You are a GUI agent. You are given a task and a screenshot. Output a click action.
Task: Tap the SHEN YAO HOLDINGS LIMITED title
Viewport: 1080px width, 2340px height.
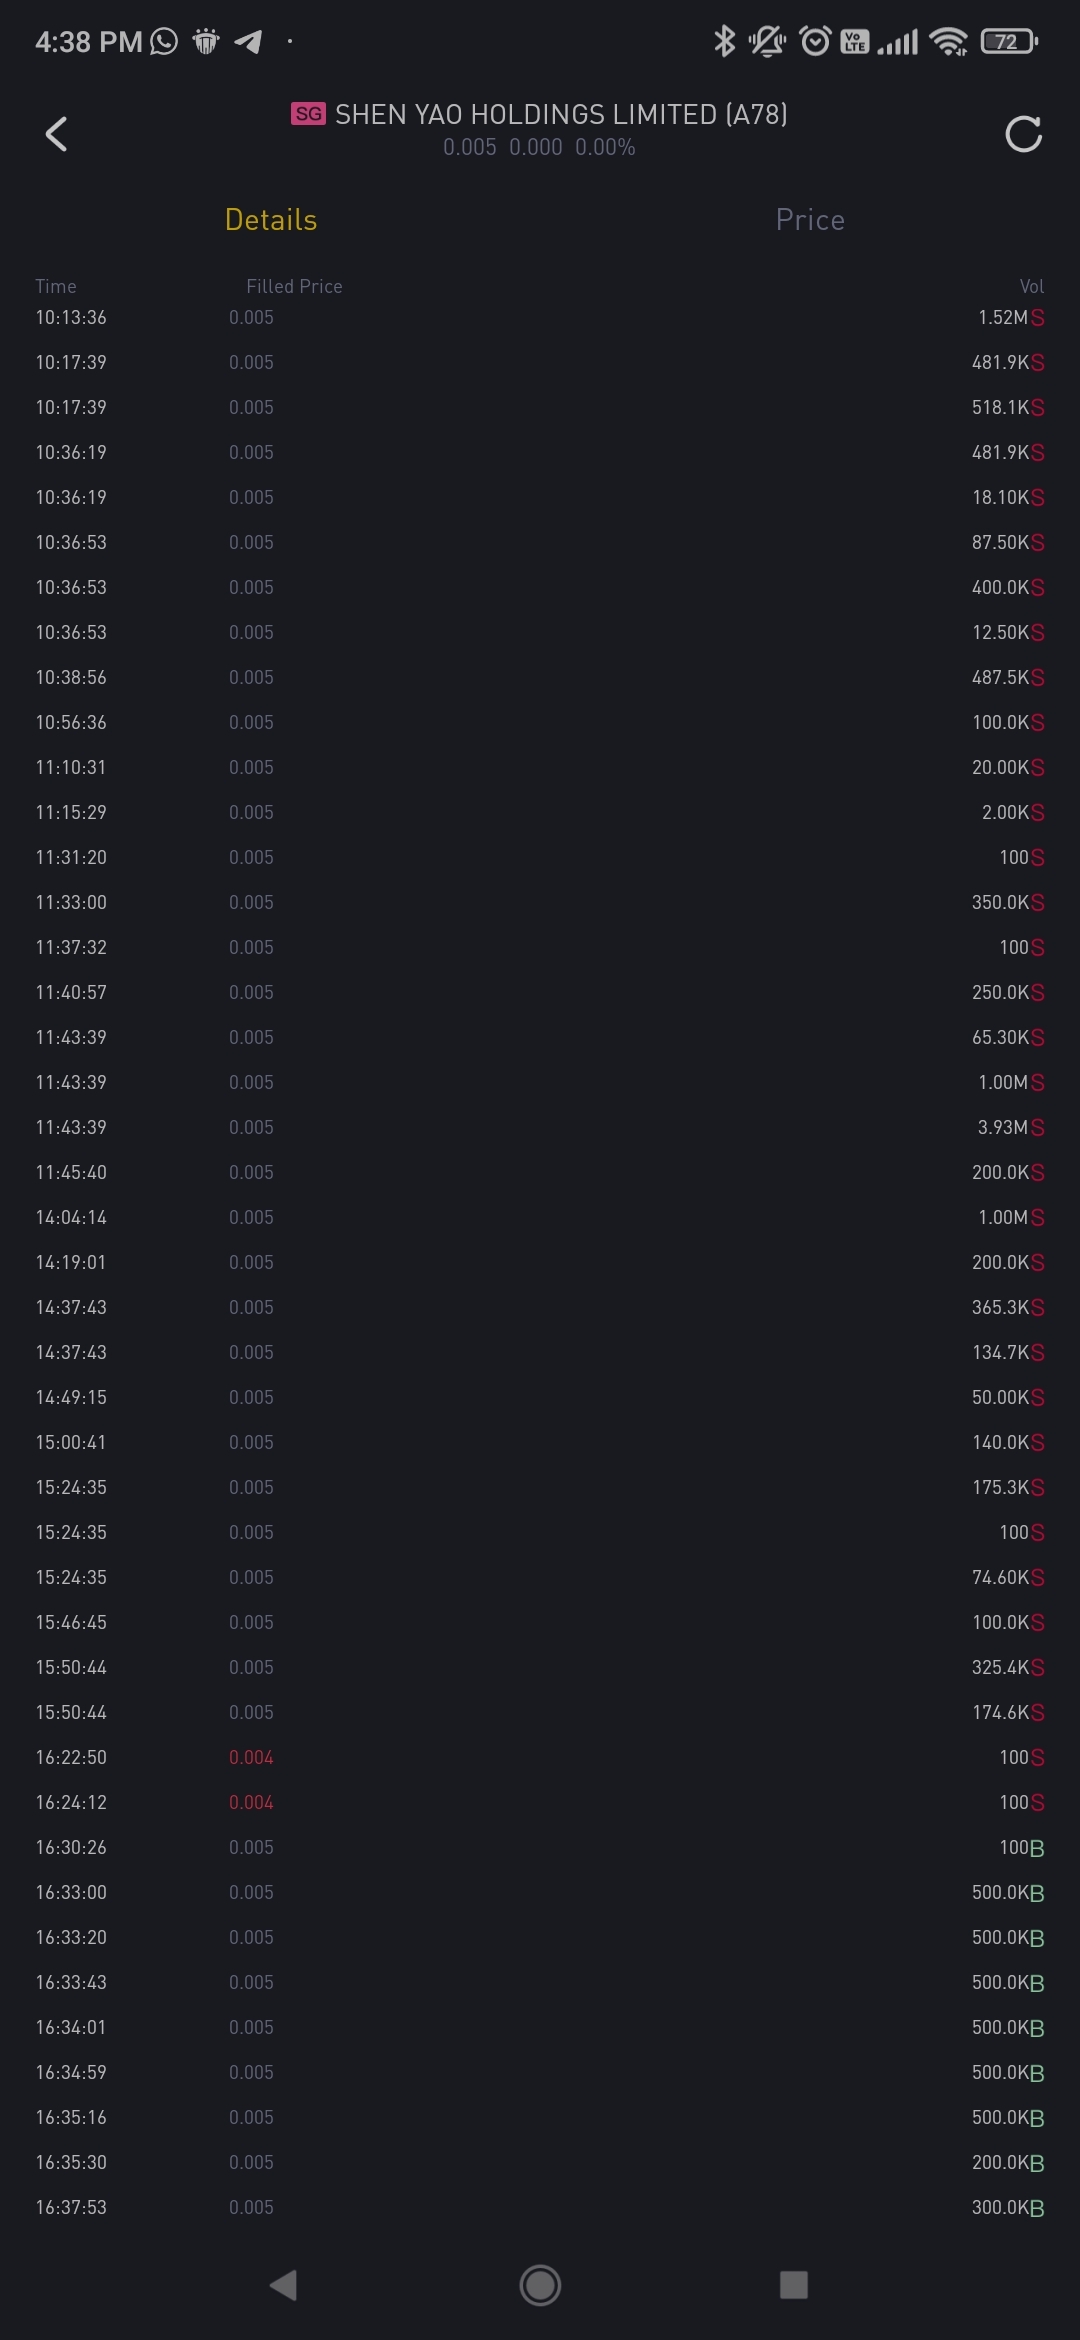pyautogui.click(x=561, y=115)
